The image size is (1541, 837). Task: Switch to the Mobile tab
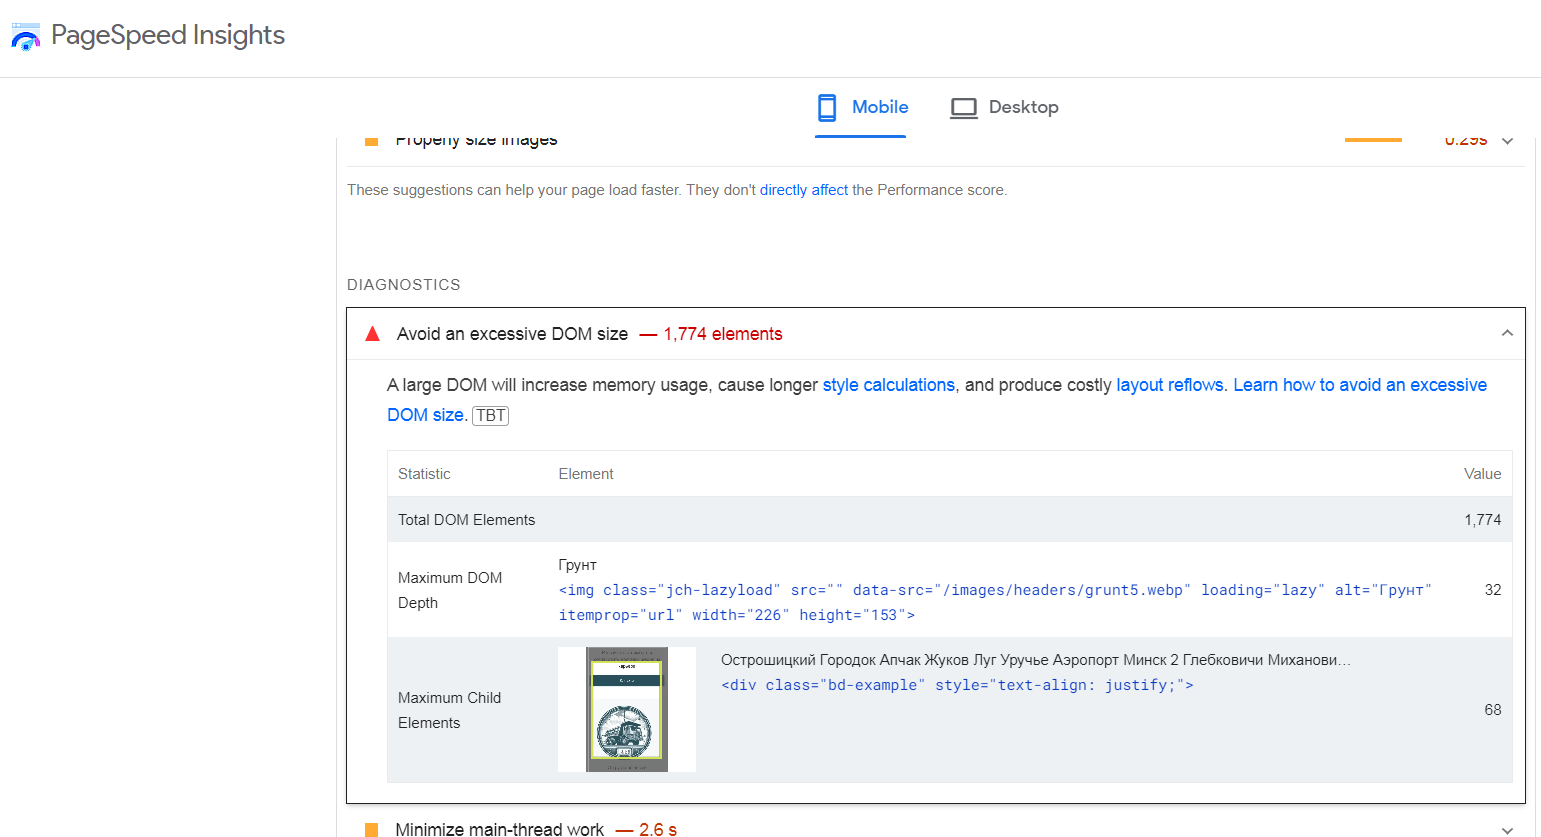coord(879,107)
